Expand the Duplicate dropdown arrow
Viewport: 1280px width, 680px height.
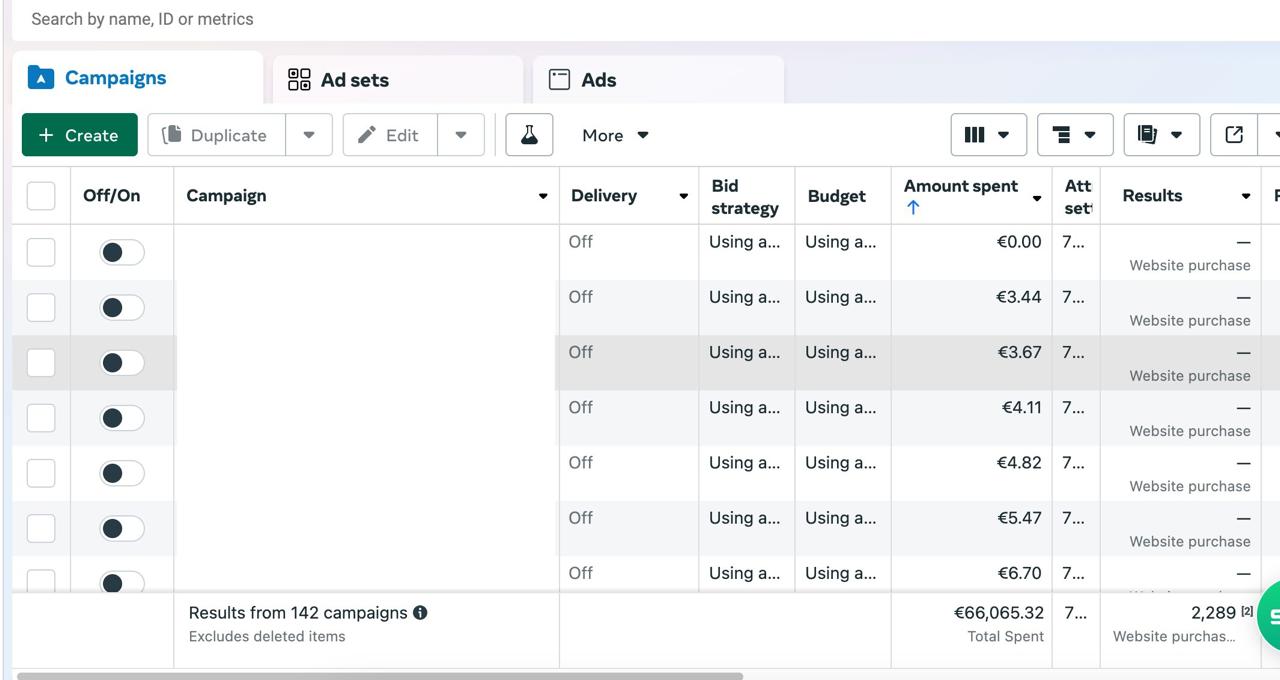point(309,135)
